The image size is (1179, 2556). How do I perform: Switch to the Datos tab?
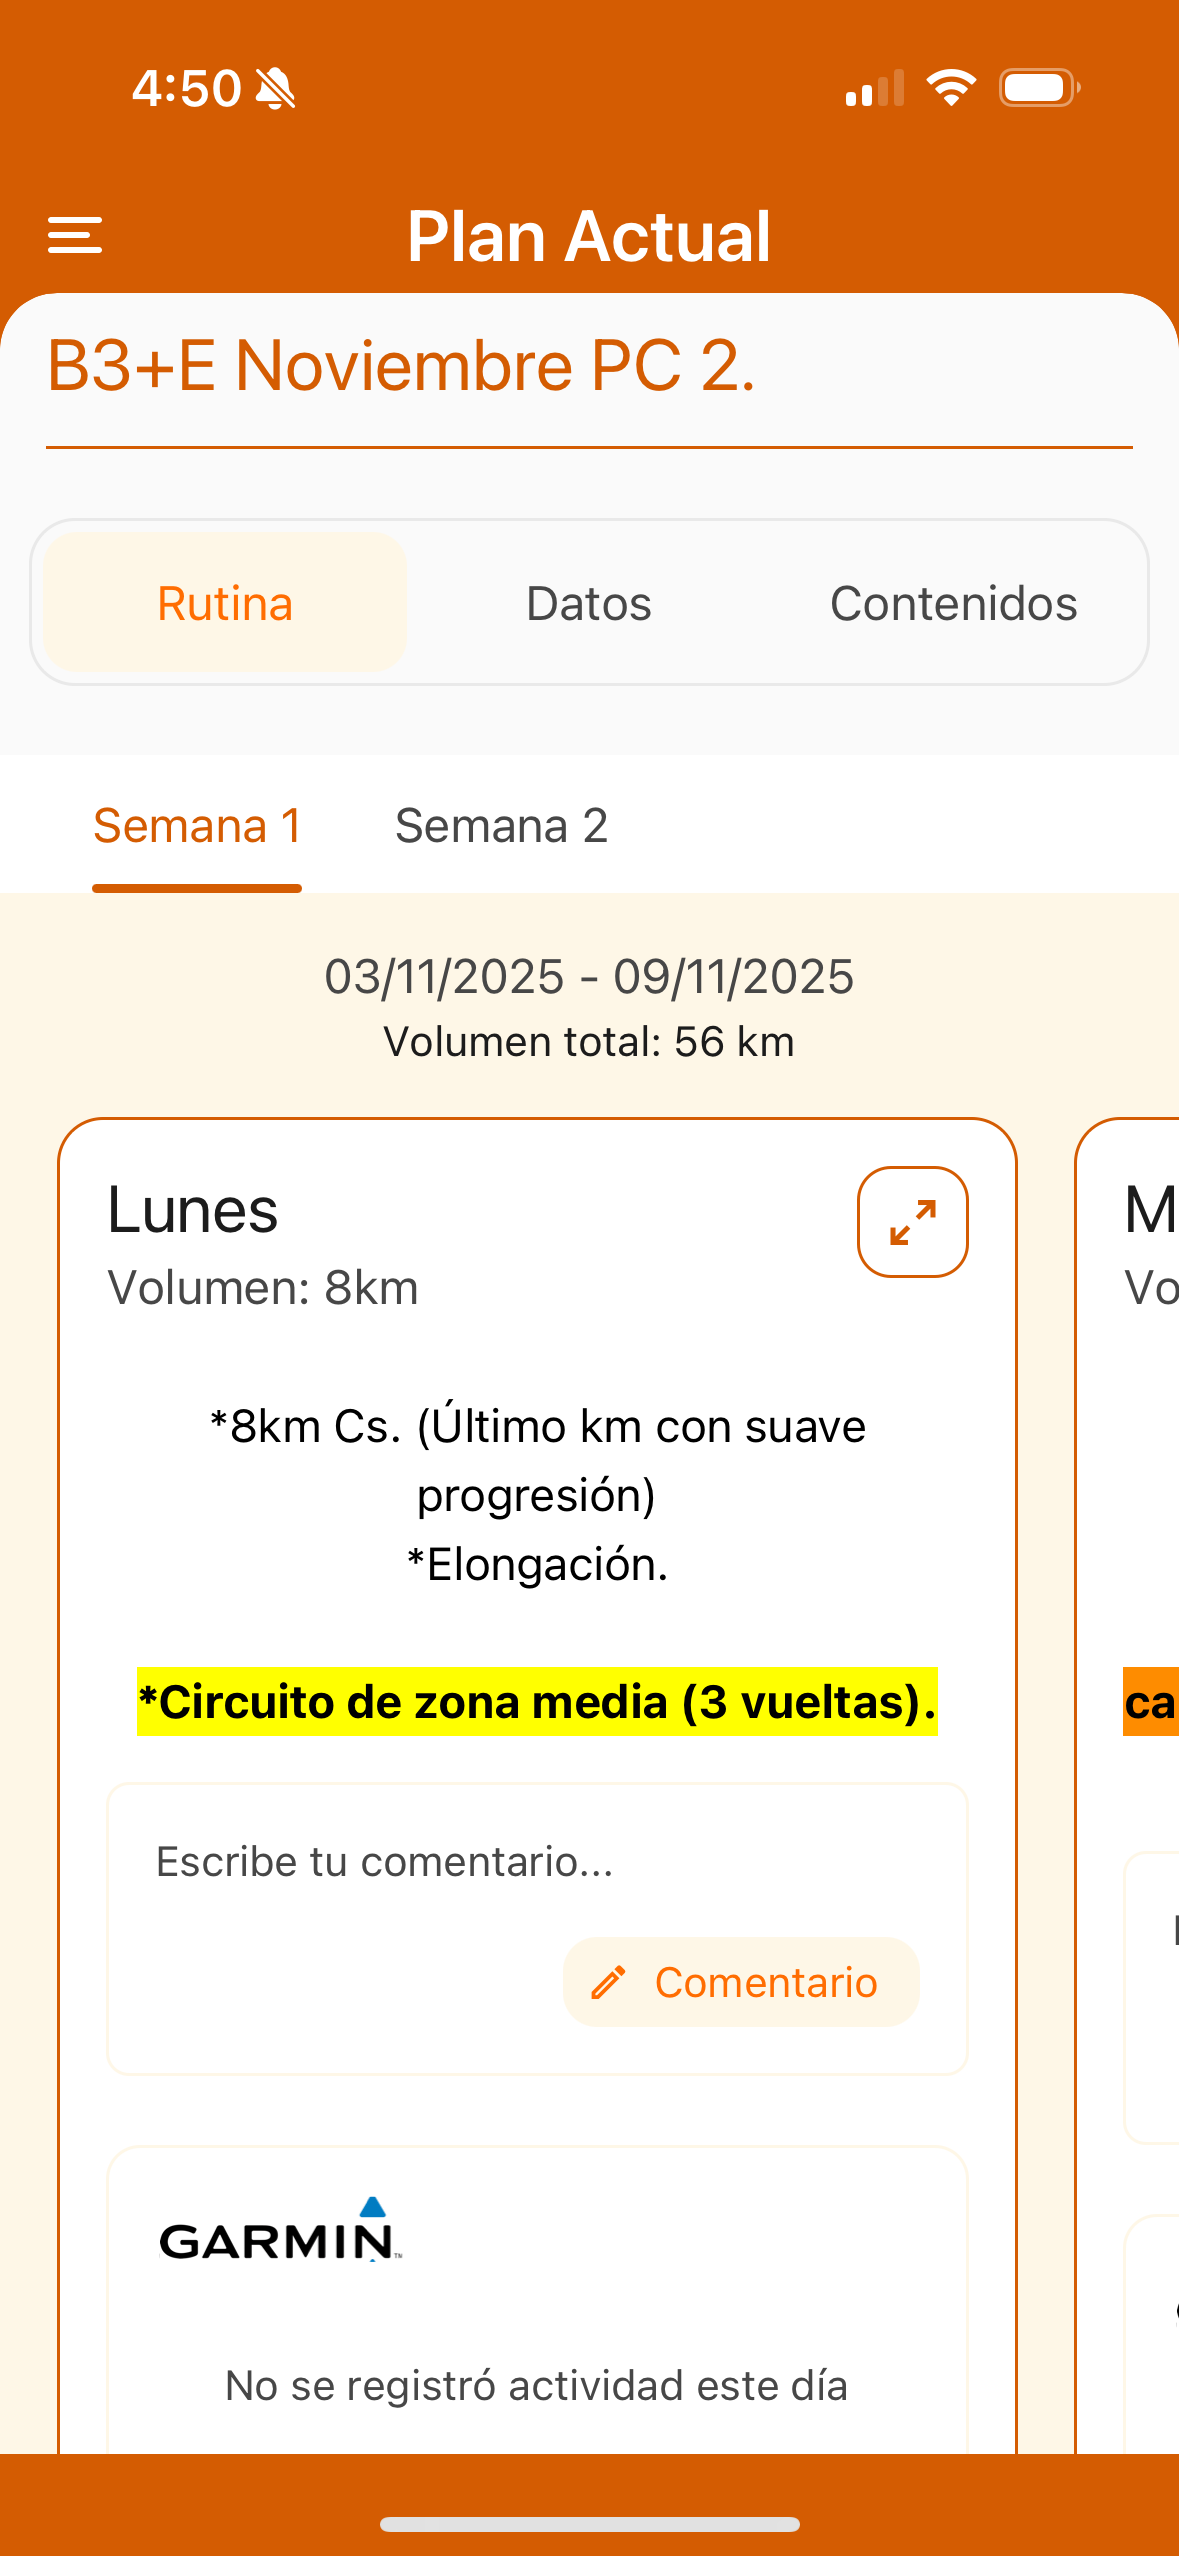point(588,603)
